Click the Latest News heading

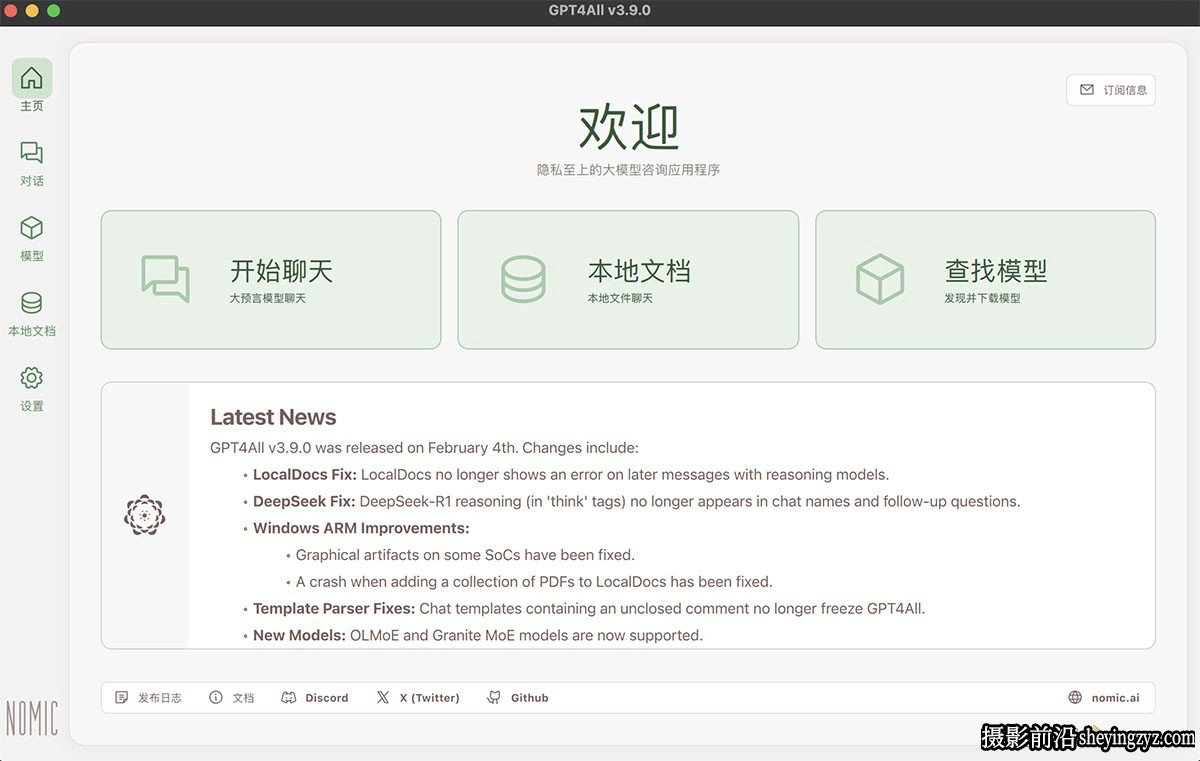[273, 417]
